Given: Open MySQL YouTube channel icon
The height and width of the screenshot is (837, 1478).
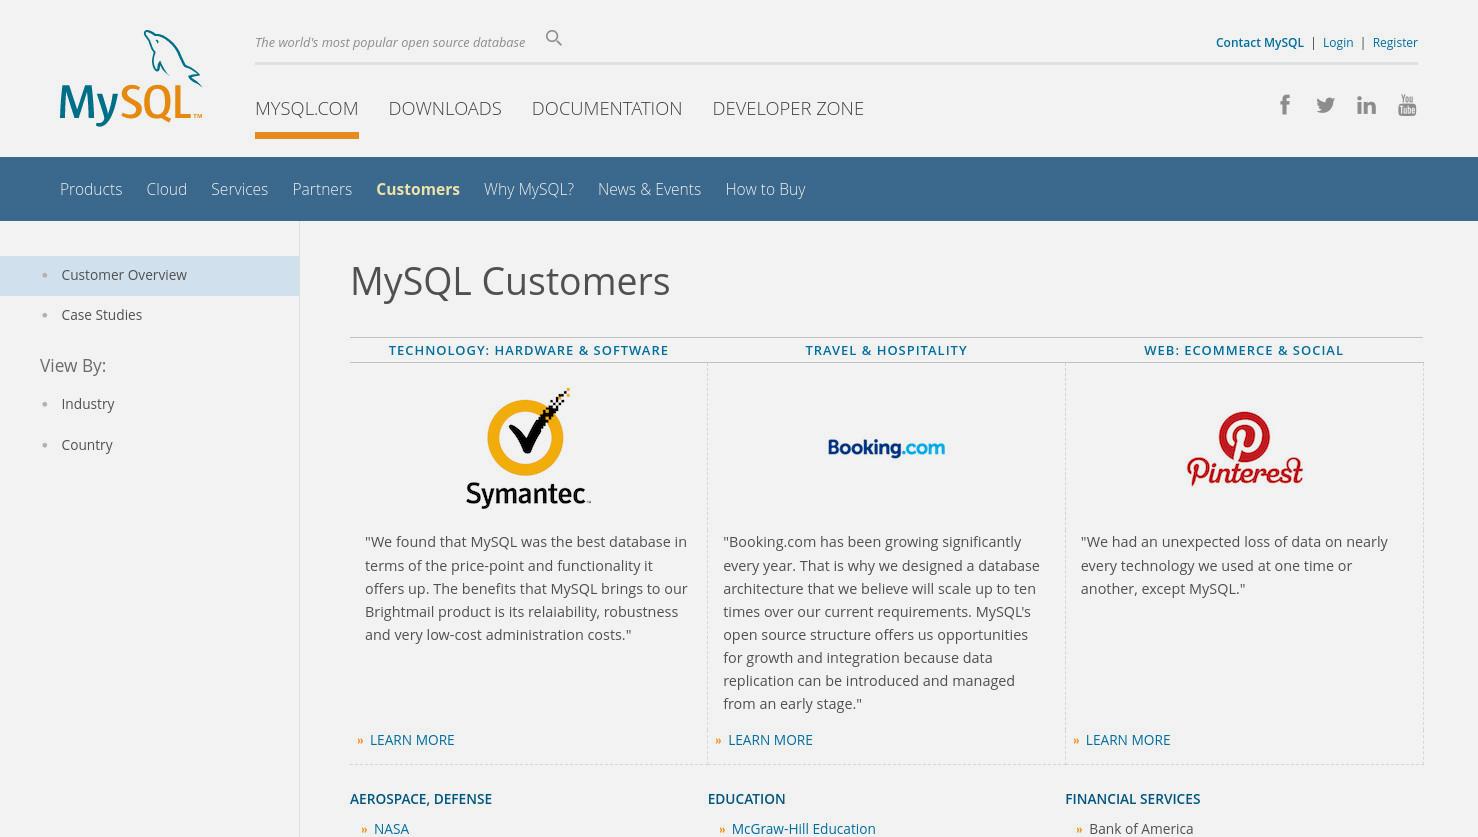Looking at the screenshot, I should point(1407,105).
